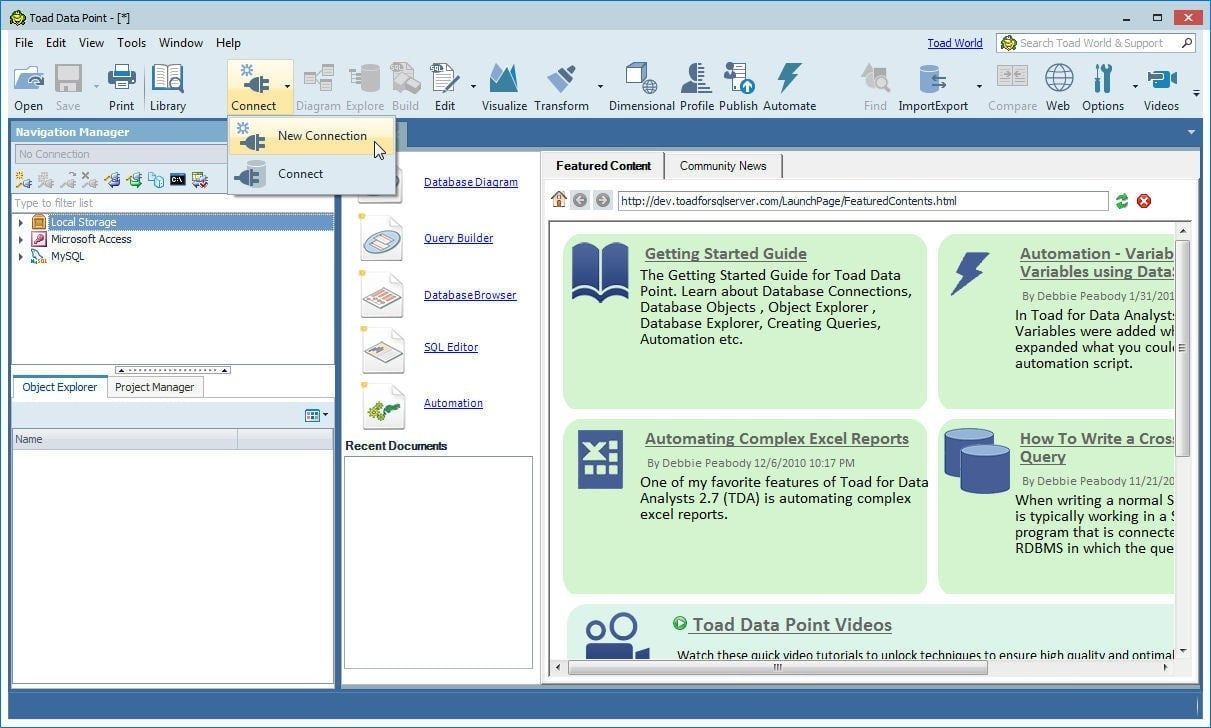Expand the Microsoft Access tree node
The width and height of the screenshot is (1211, 728).
(21, 239)
